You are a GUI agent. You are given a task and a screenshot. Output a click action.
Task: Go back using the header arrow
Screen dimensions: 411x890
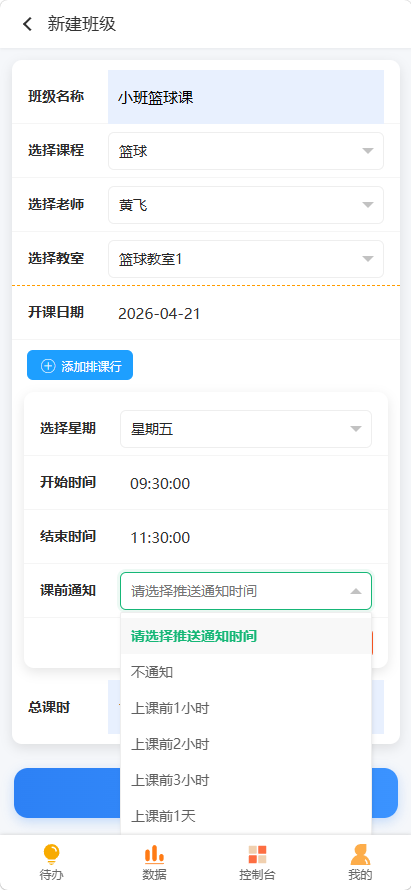click(27, 24)
